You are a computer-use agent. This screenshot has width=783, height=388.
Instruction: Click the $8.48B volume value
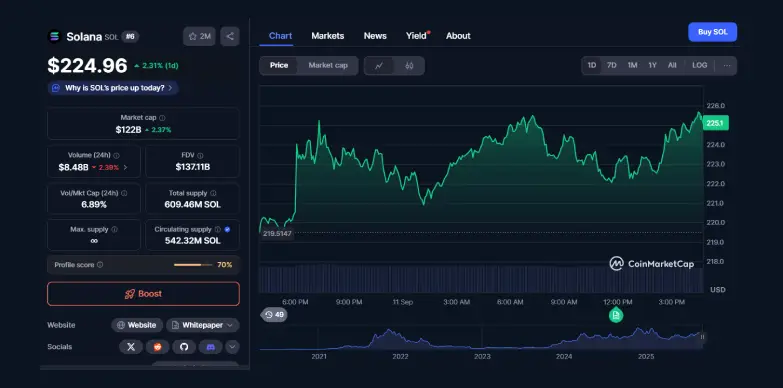coord(73,168)
